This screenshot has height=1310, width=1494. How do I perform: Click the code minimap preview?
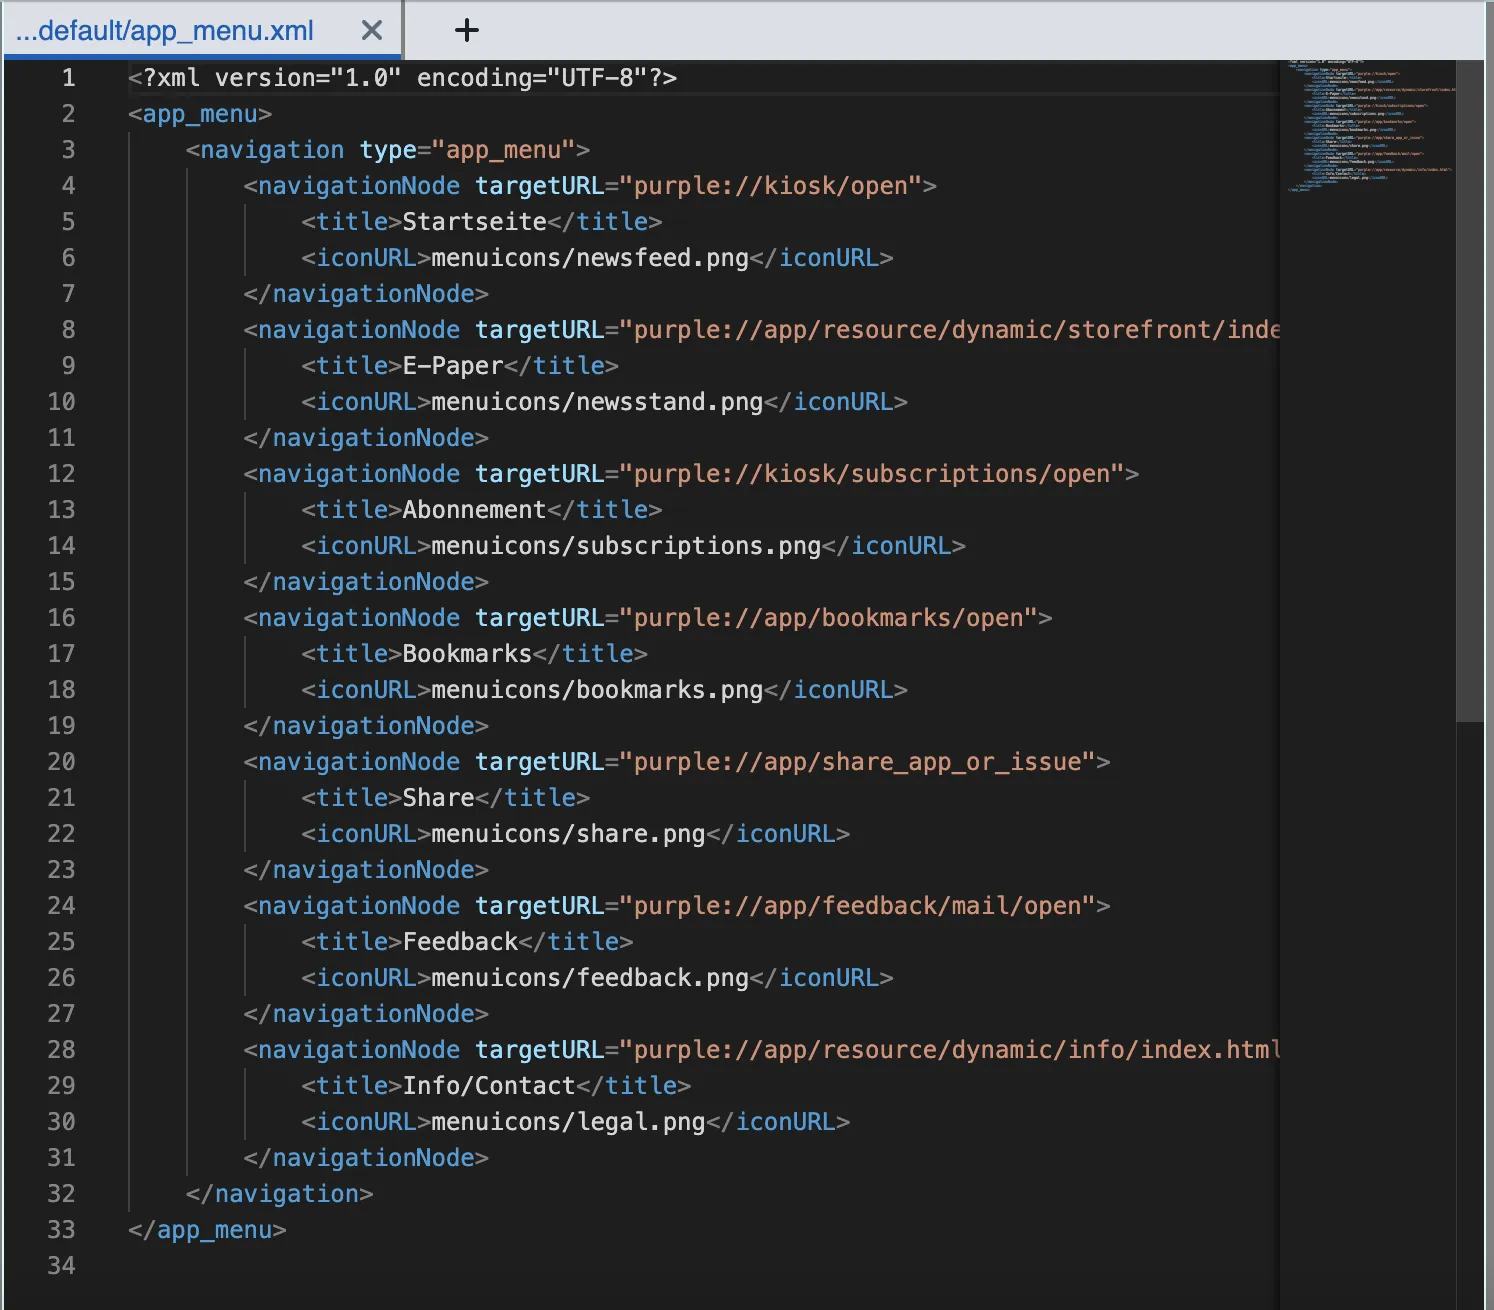point(1370,125)
